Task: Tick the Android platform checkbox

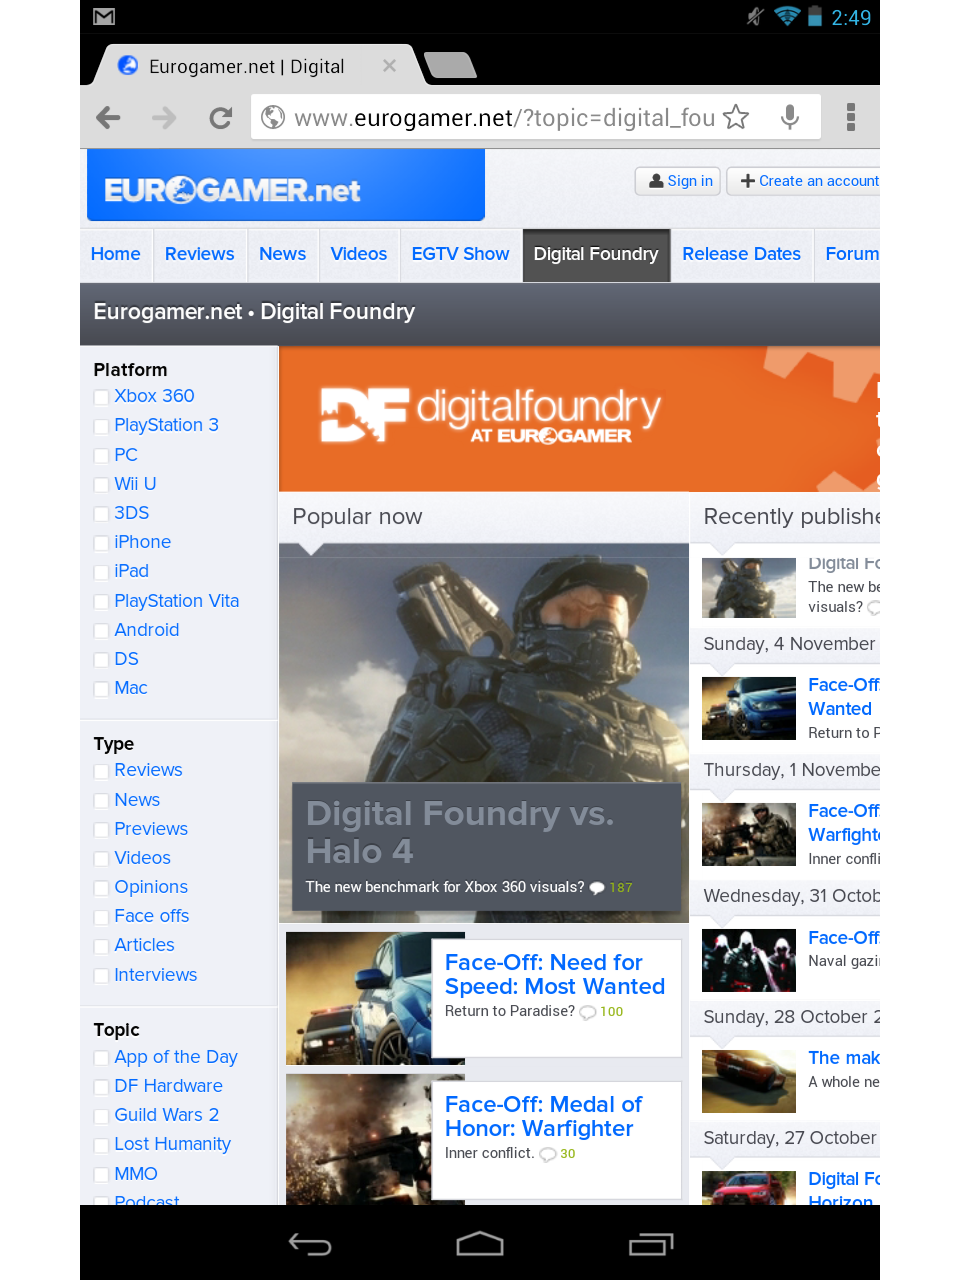Action: coord(101,631)
